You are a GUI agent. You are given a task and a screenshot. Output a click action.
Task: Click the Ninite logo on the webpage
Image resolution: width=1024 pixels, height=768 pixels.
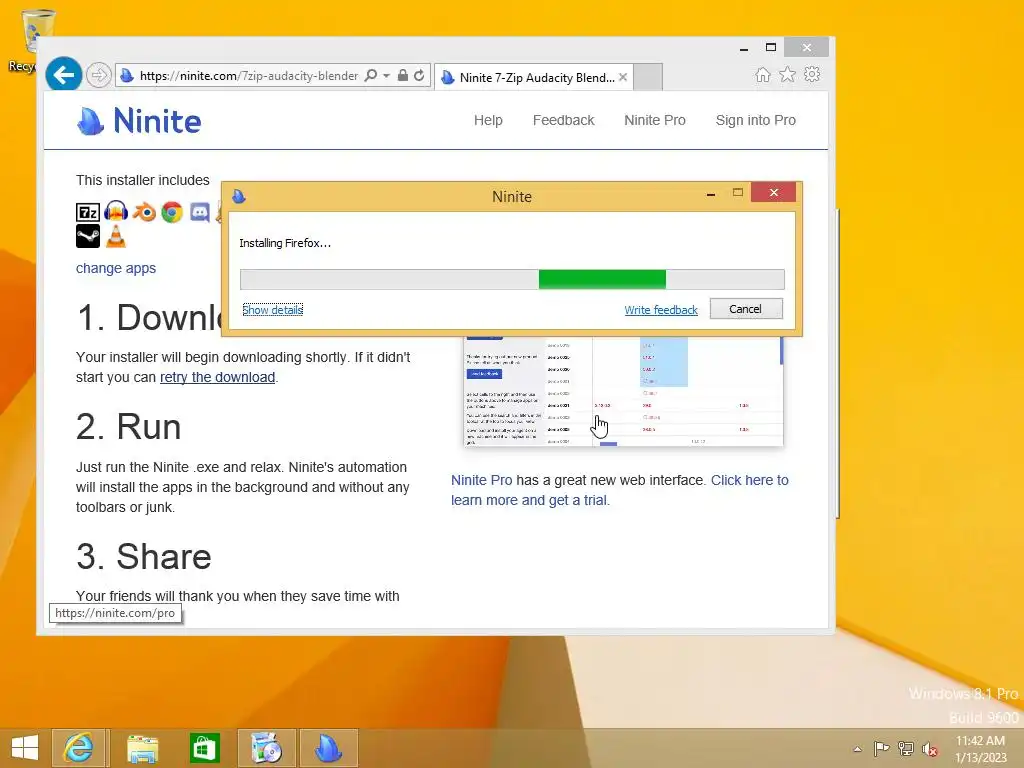coord(139,121)
